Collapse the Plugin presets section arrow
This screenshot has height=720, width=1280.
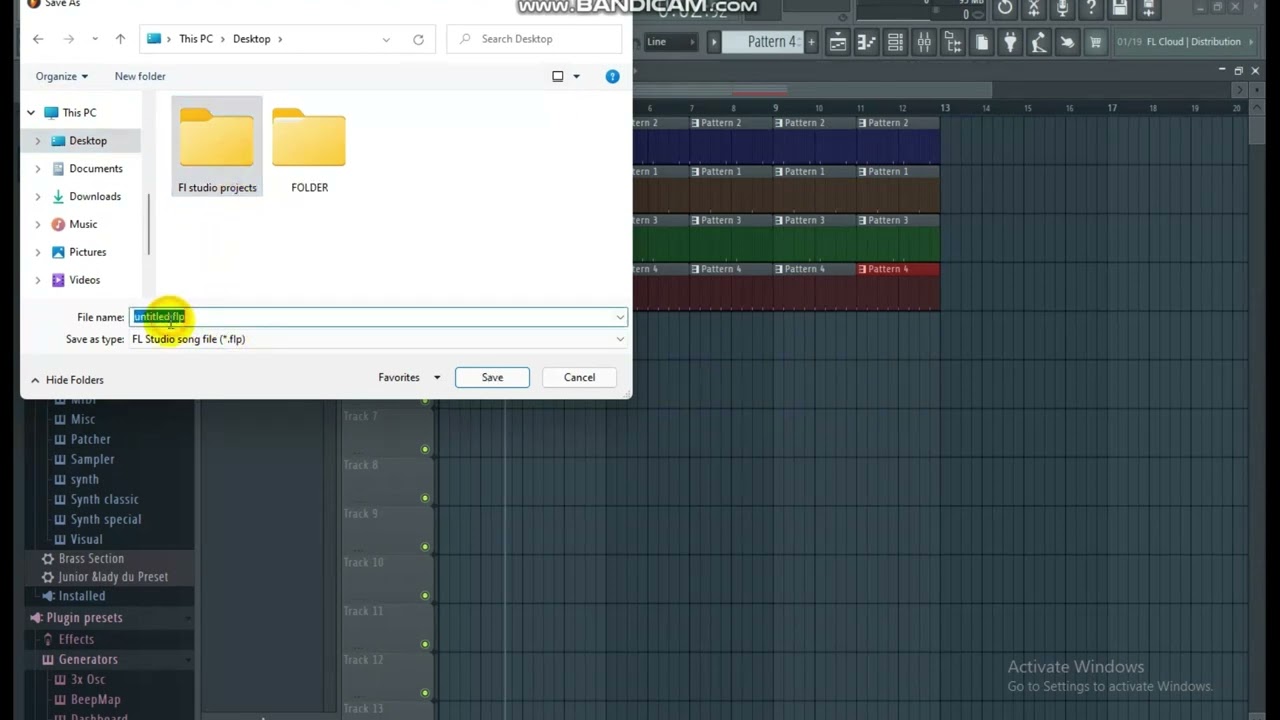point(187,618)
